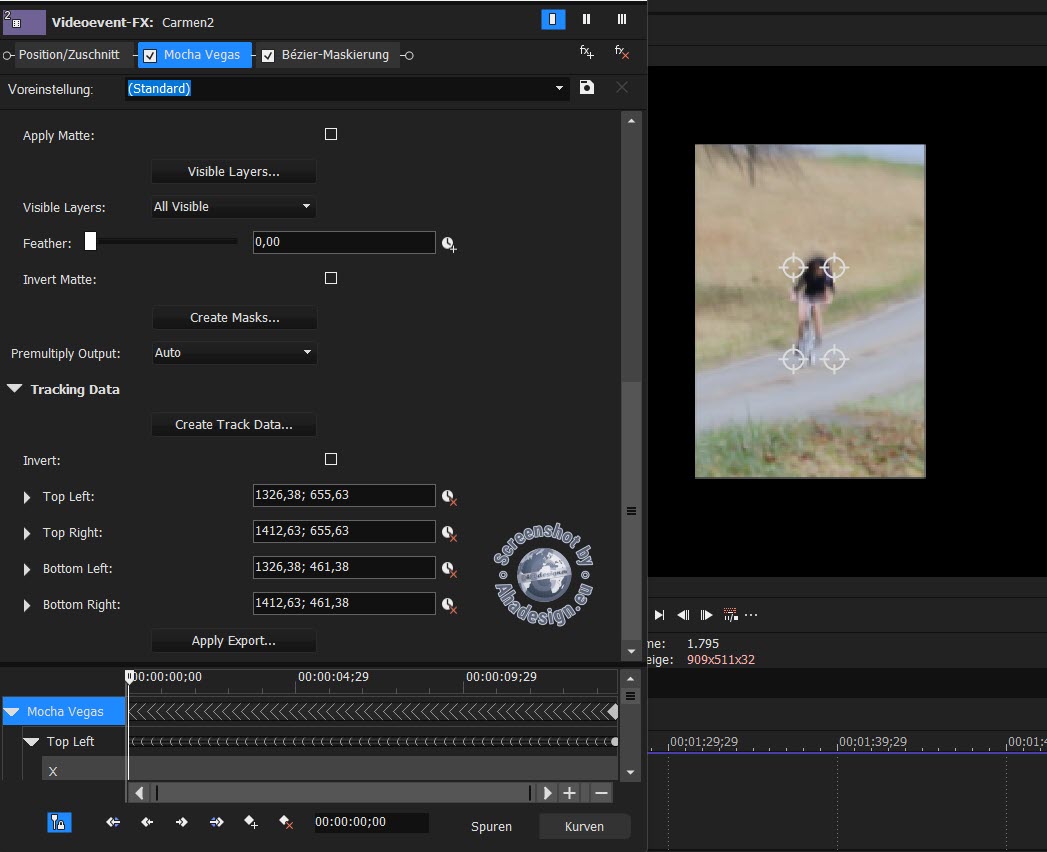The height and width of the screenshot is (852, 1047).
Task: Expand the Bottom Left parameter
Action: pos(27,569)
